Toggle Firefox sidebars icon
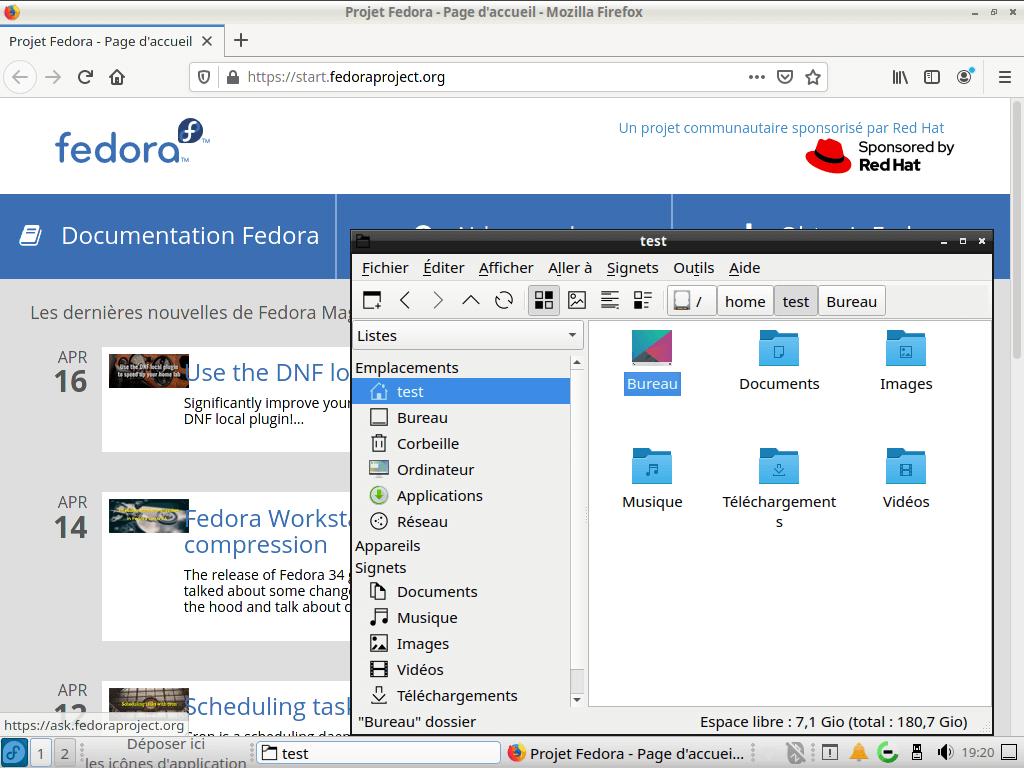The width and height of the screenshot is (1024, 768). click(x=932, y=77)
